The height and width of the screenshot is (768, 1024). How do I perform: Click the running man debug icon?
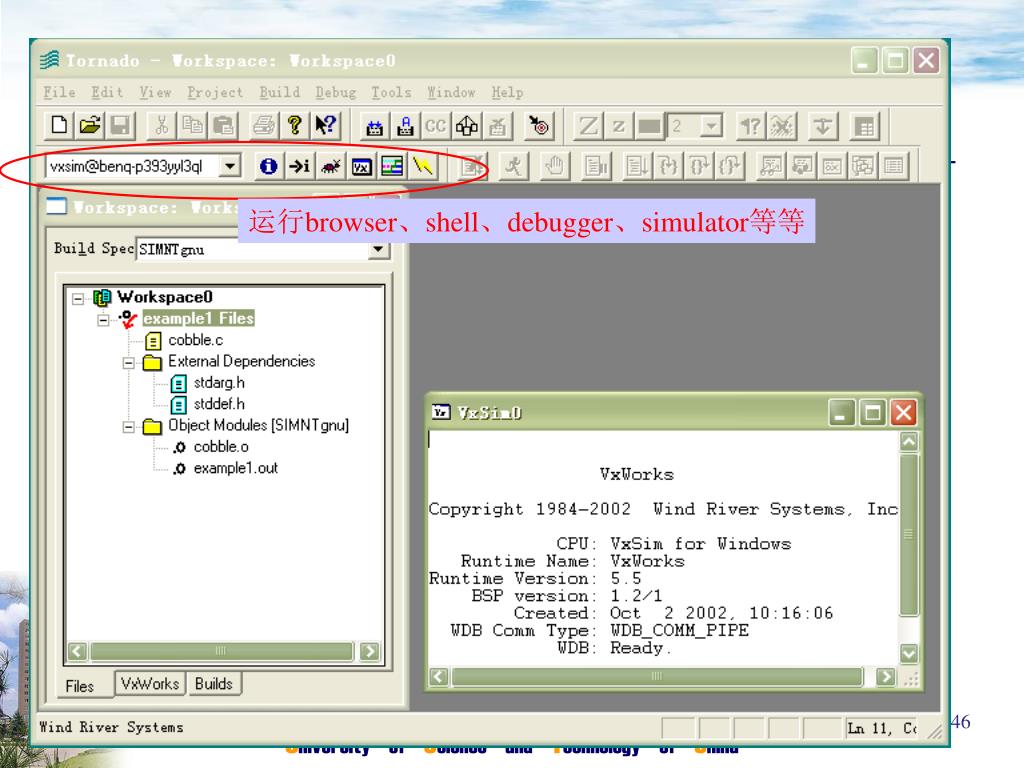pyautogui.click(x=513, y=167)
